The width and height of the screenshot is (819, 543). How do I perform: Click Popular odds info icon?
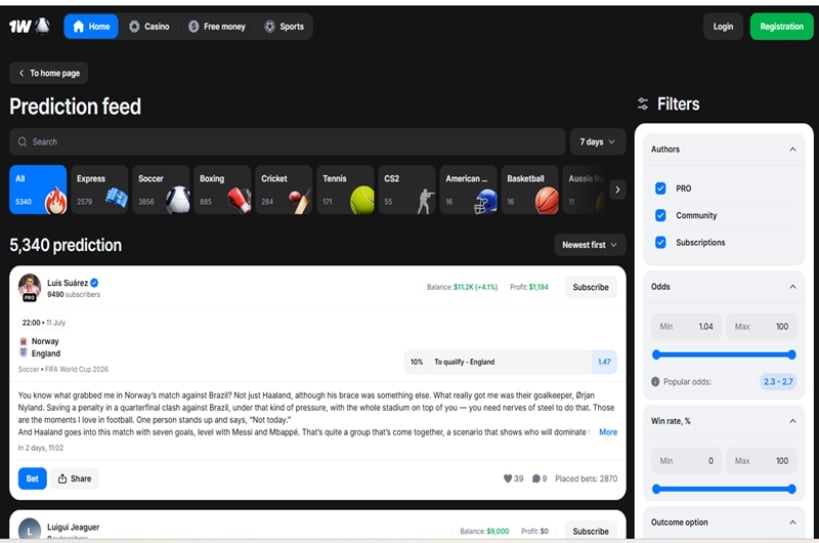pos(656,382)
